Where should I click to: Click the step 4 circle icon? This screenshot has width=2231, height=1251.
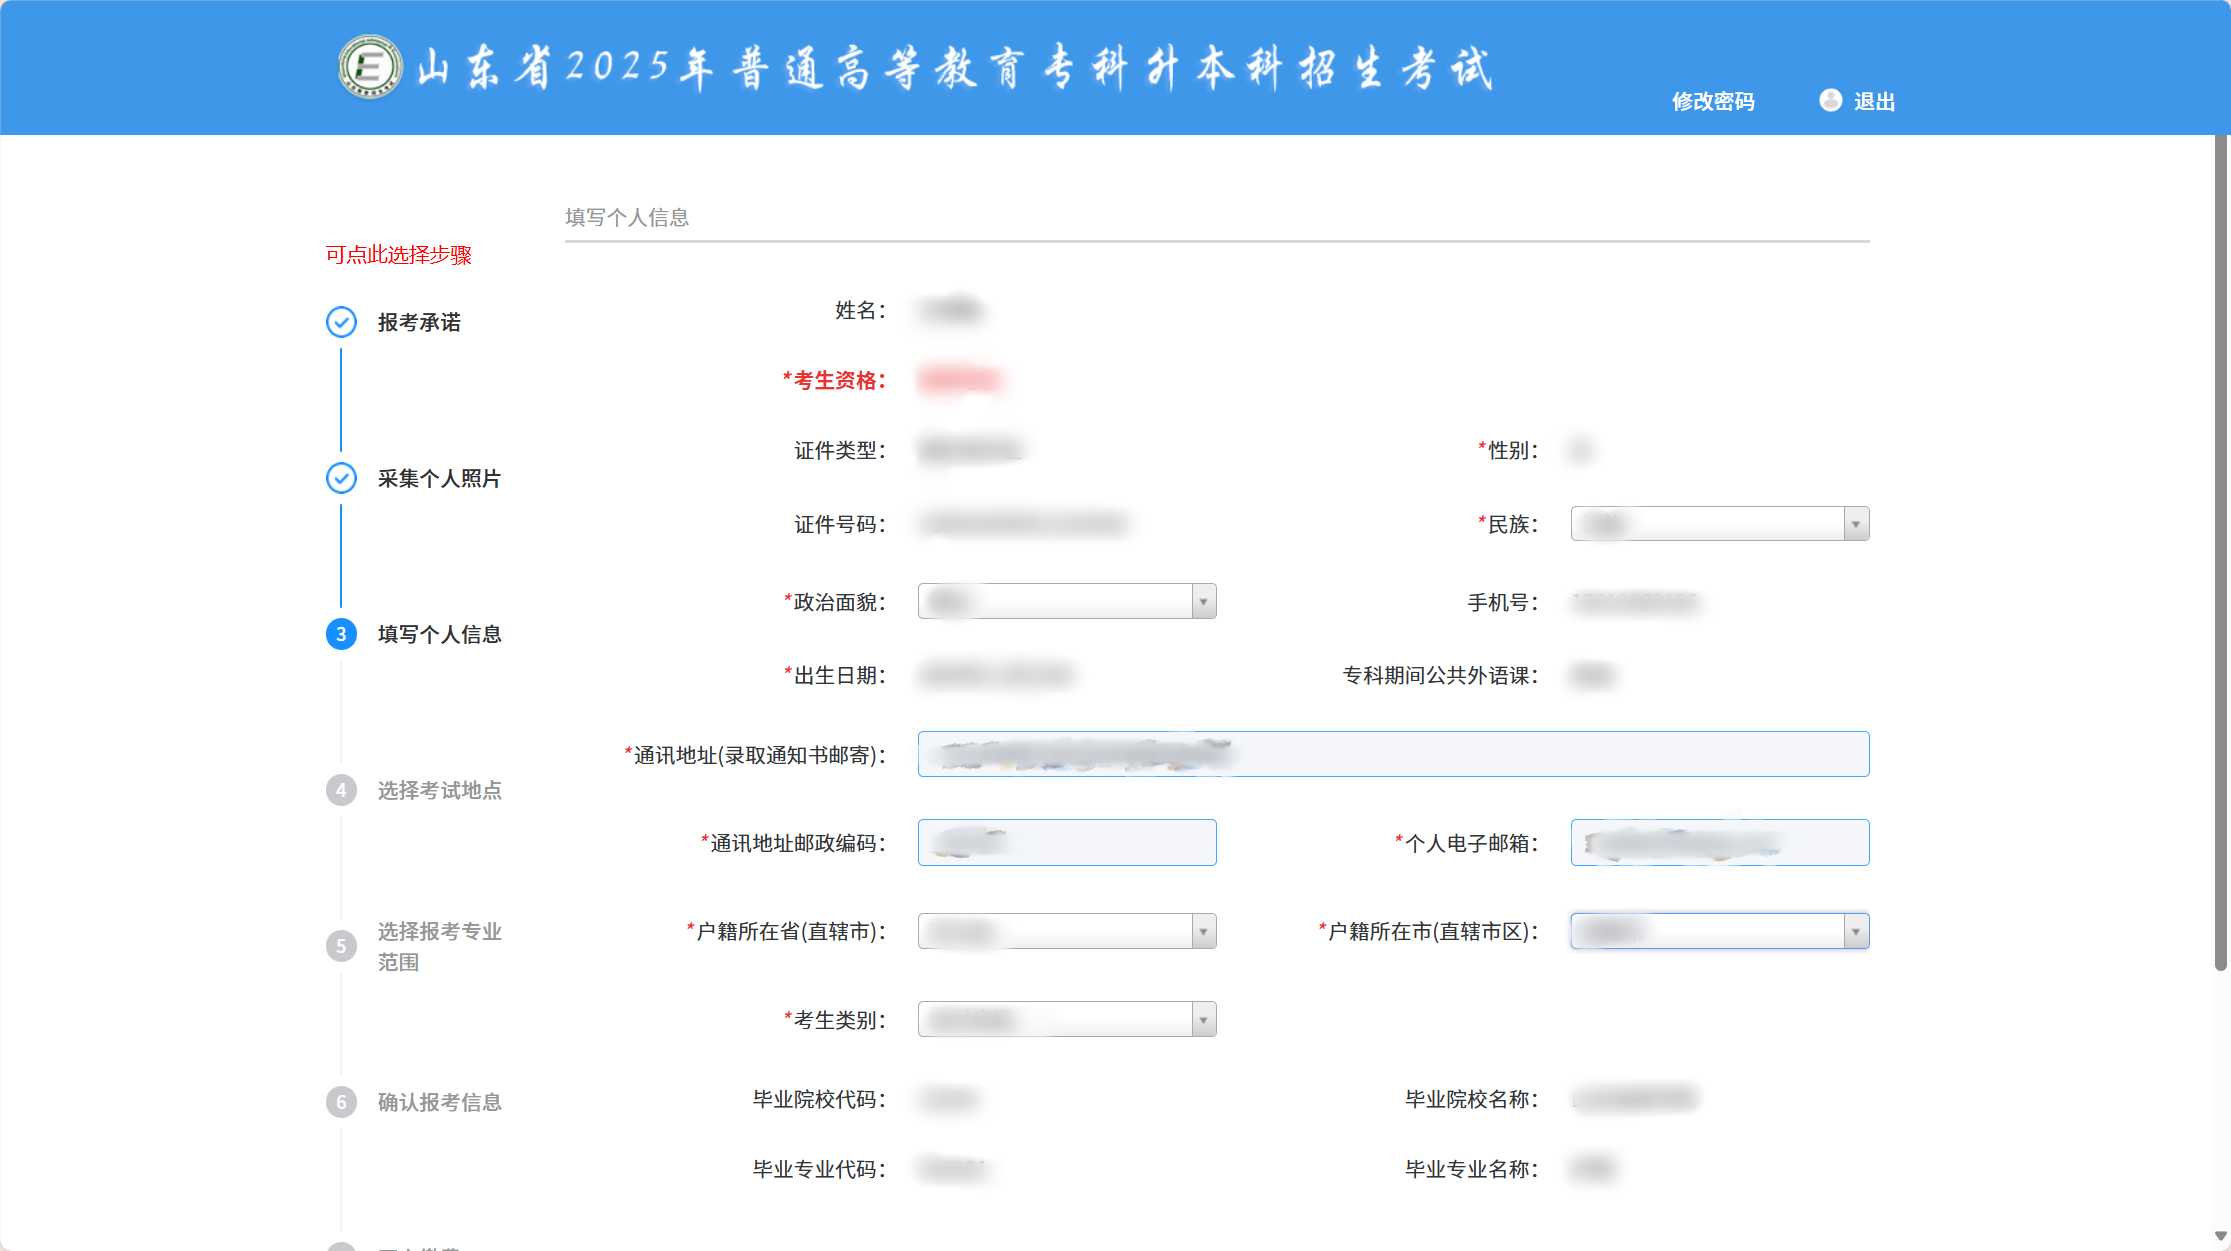click(341, 790)
